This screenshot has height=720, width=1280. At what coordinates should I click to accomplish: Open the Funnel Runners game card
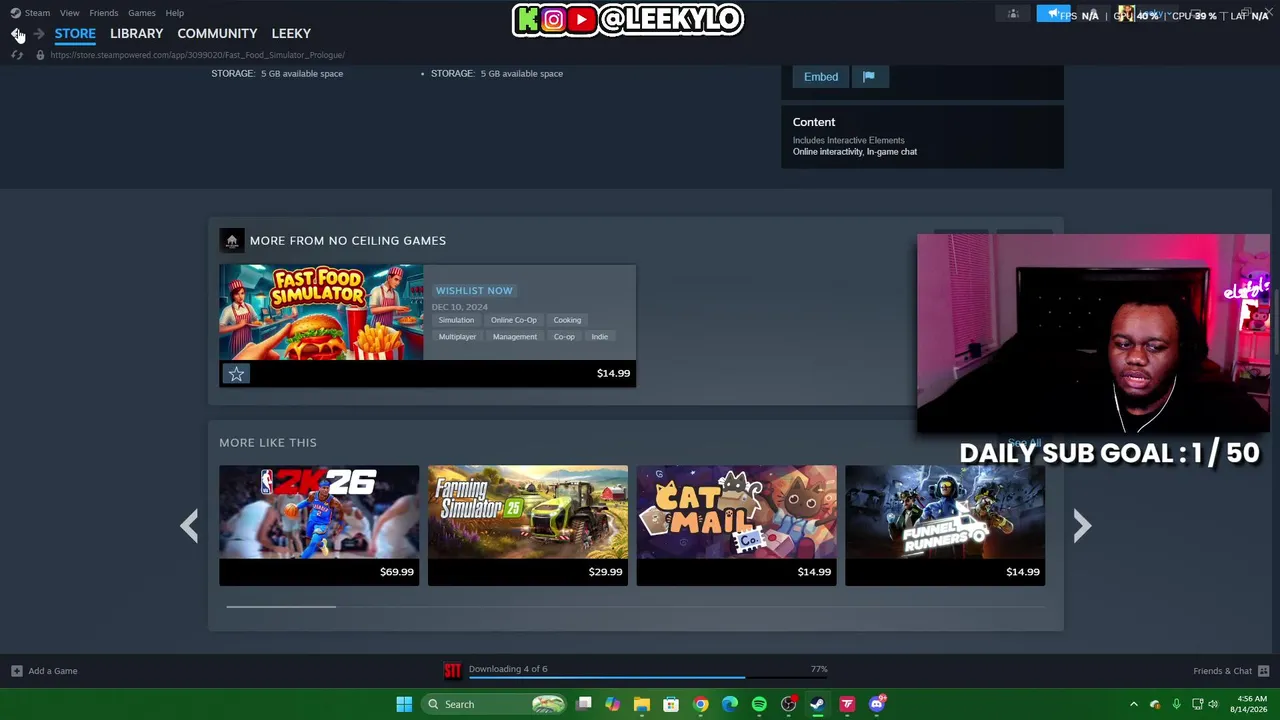(x=945, y=525)
